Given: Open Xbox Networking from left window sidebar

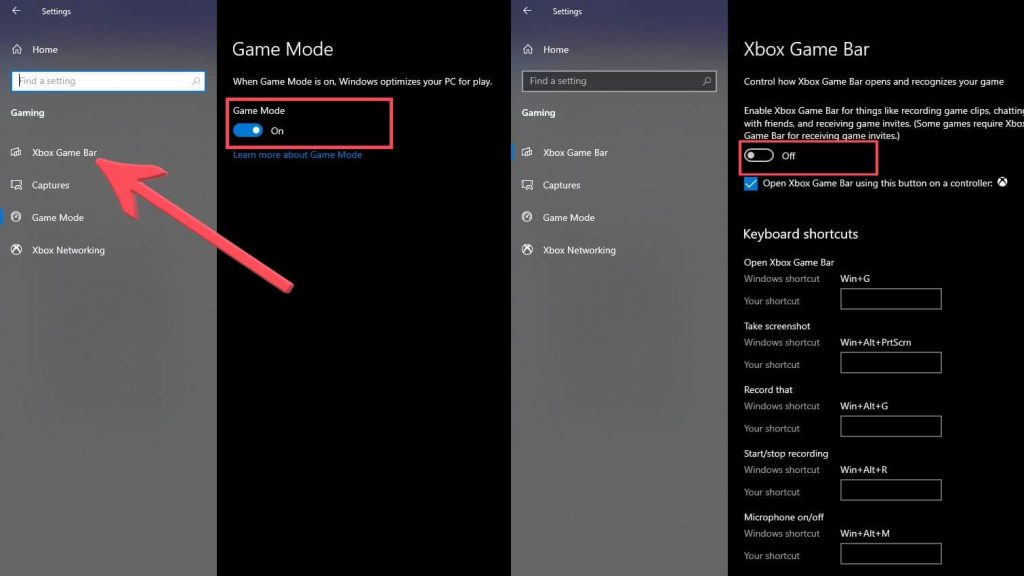Looking at the screenshot, I should 68,250.
